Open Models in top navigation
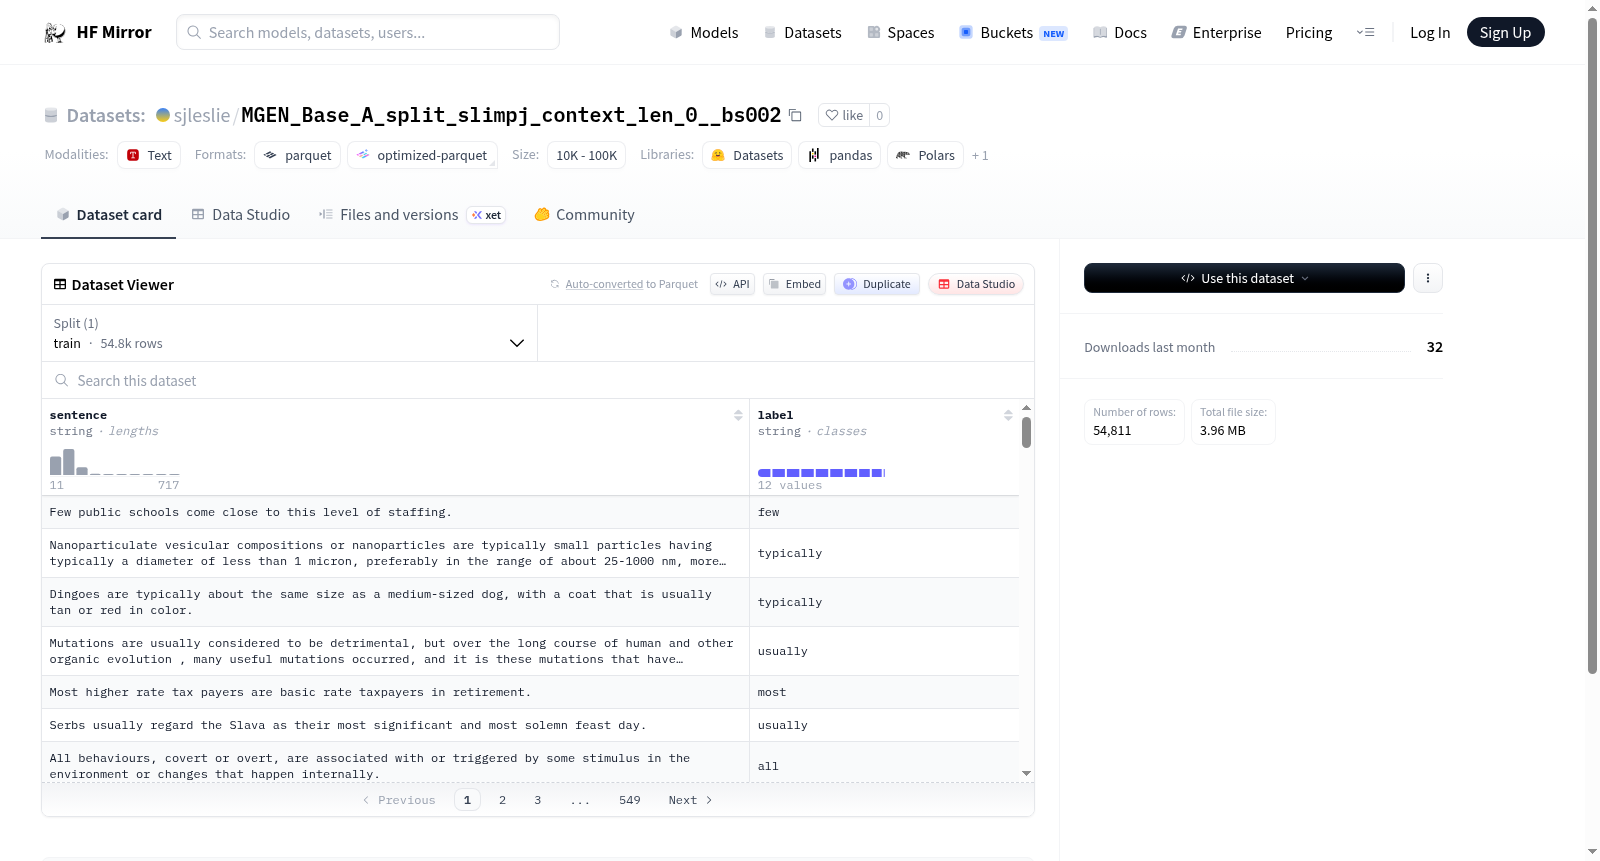This screenshot has height=861, width=1600. (x=704, y=32)
